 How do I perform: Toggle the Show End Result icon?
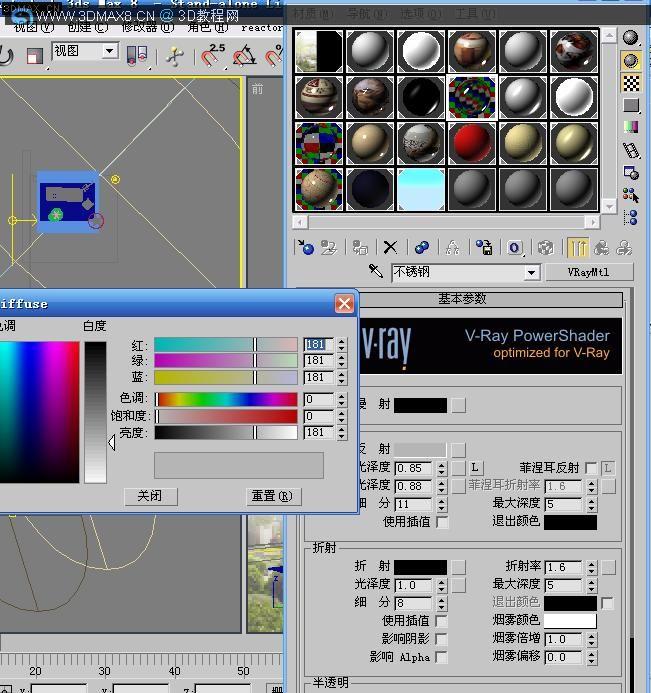[578, 248]
